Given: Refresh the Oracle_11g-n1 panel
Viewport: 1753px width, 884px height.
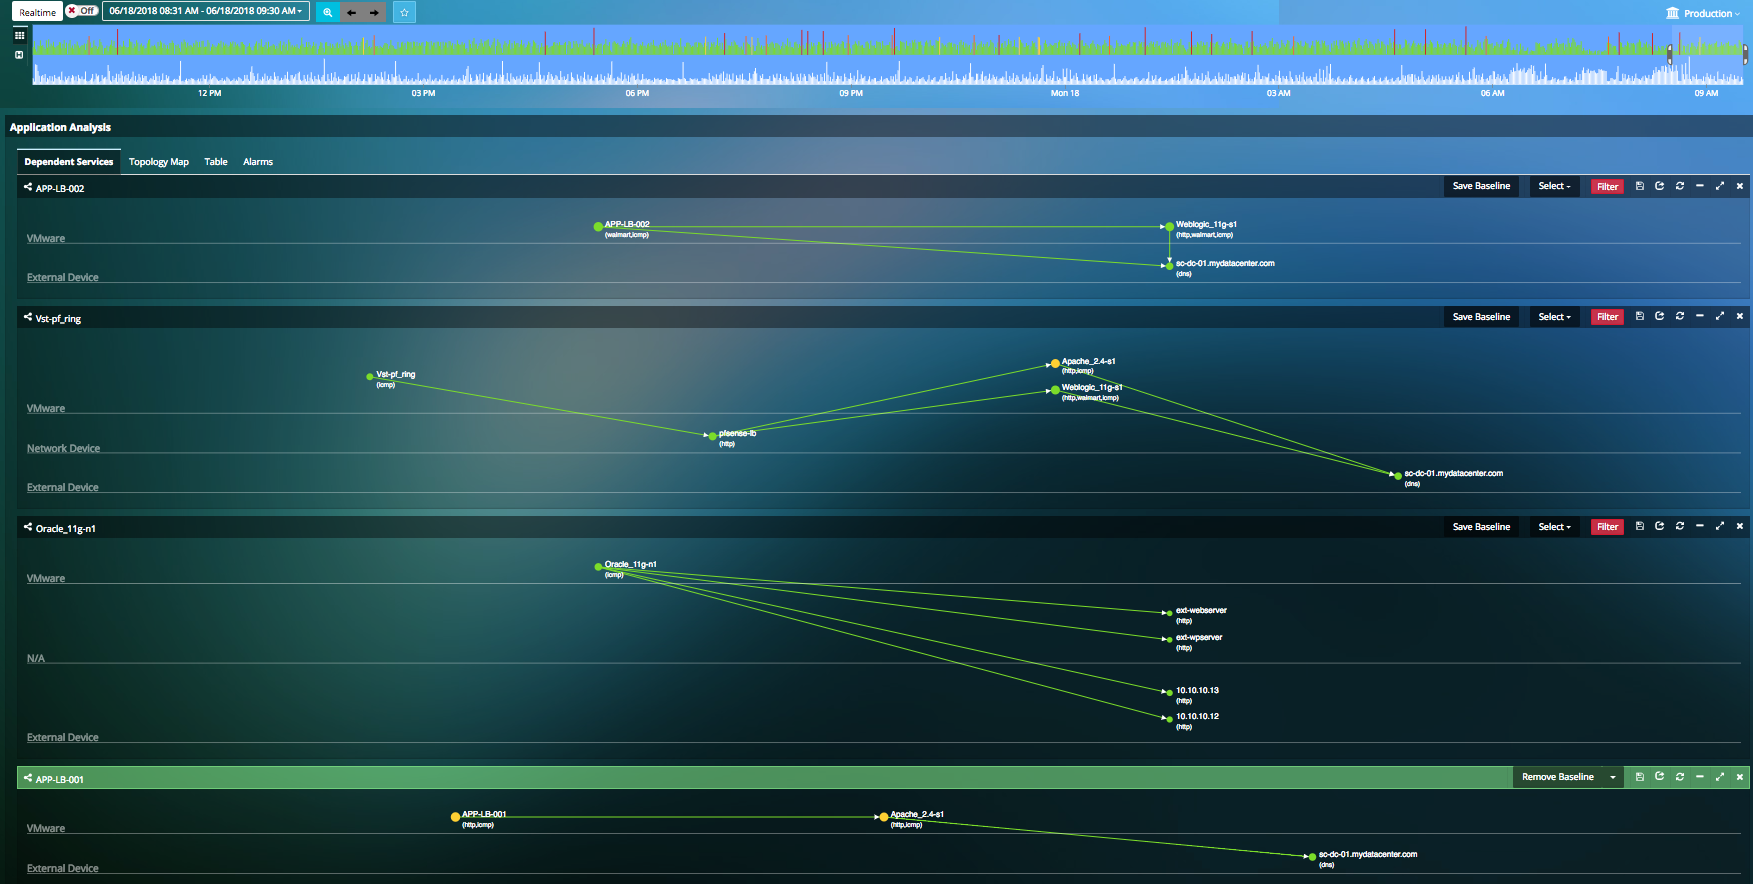Looking at the screenshot, I should coord(1680,526).
